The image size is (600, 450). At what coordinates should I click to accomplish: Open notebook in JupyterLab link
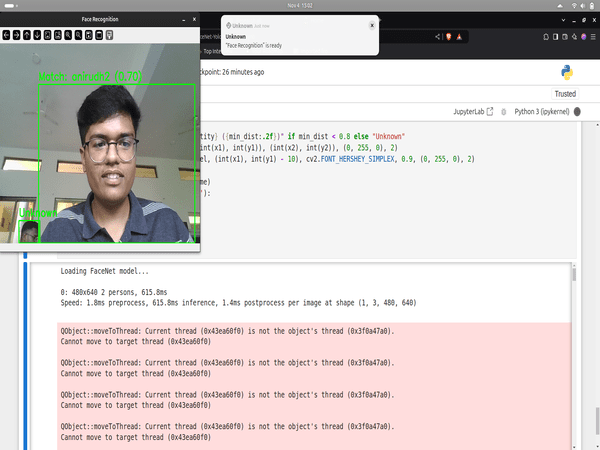coord(473,112)
